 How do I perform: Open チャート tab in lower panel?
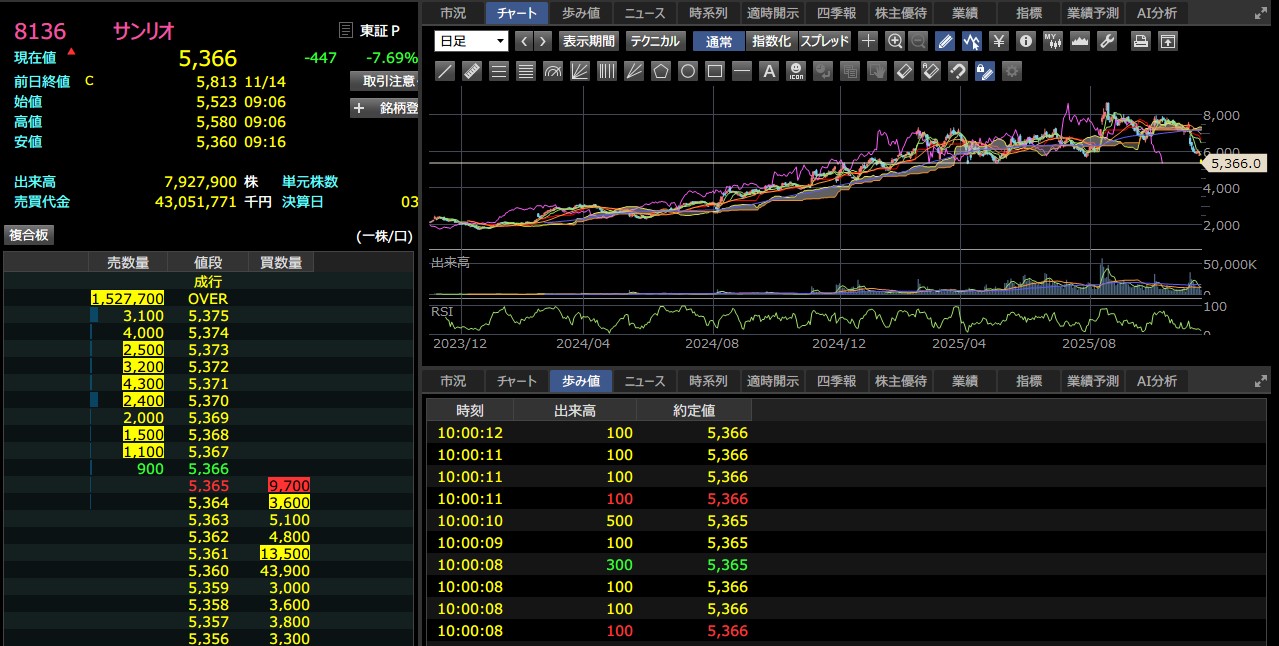[x=517, y=381]
